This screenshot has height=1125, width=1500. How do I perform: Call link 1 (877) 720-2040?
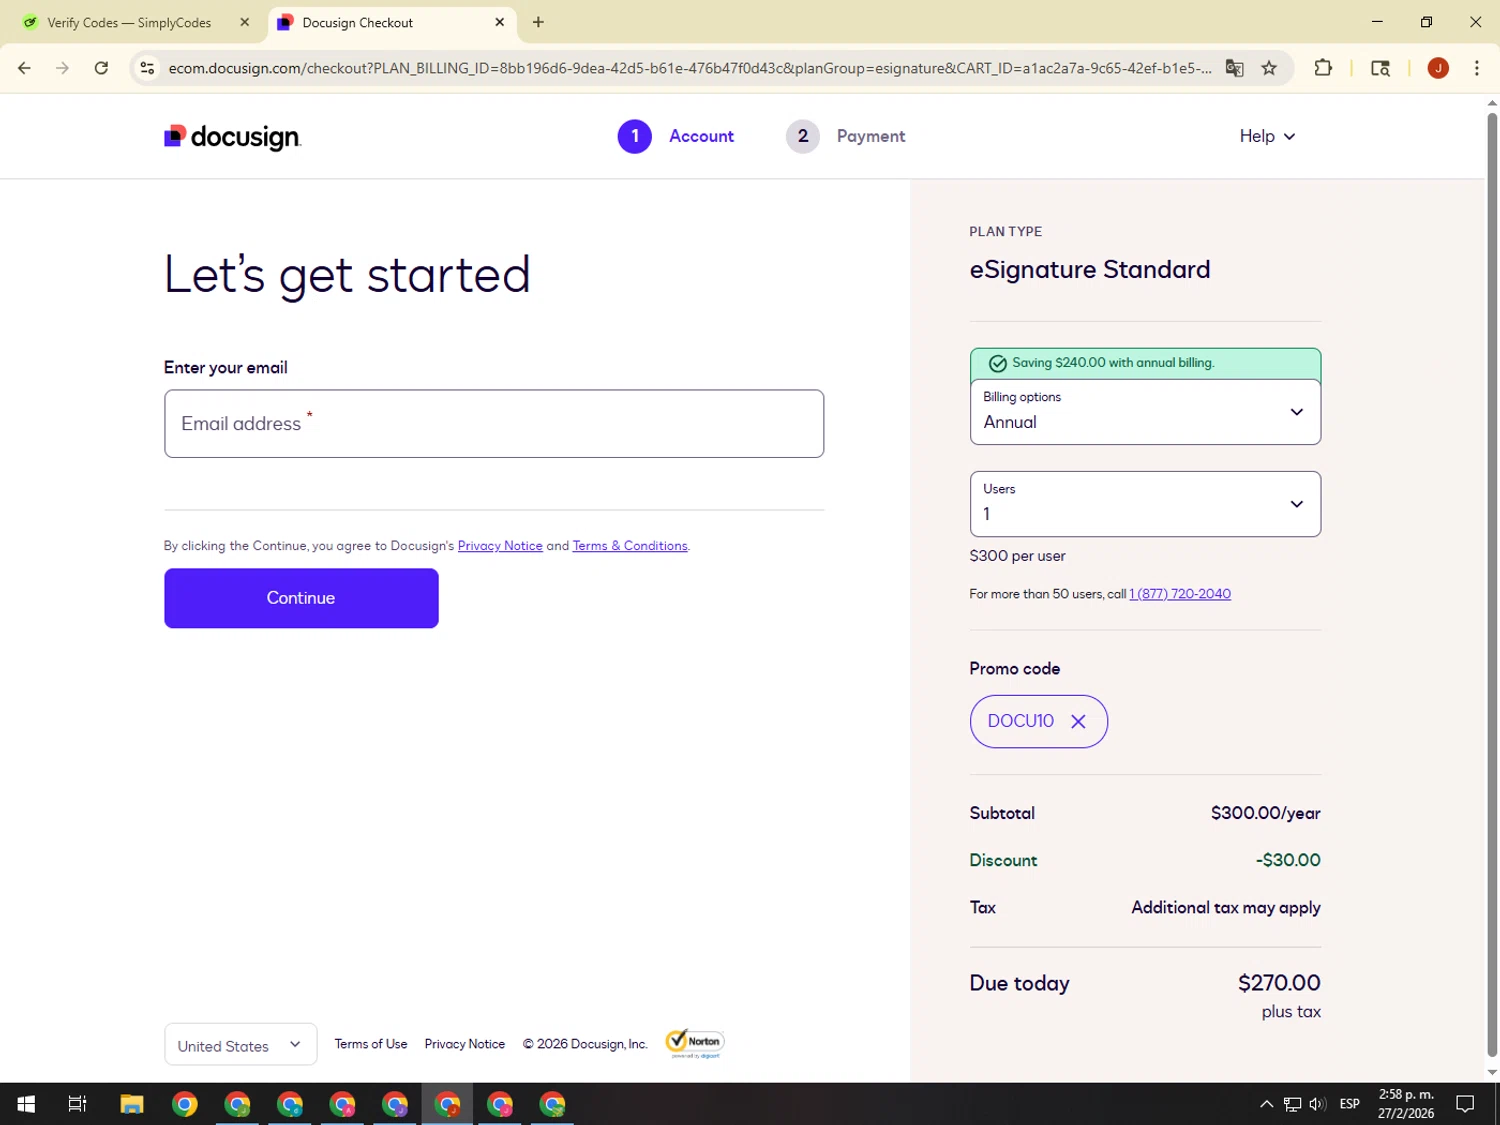[1180, 594]
